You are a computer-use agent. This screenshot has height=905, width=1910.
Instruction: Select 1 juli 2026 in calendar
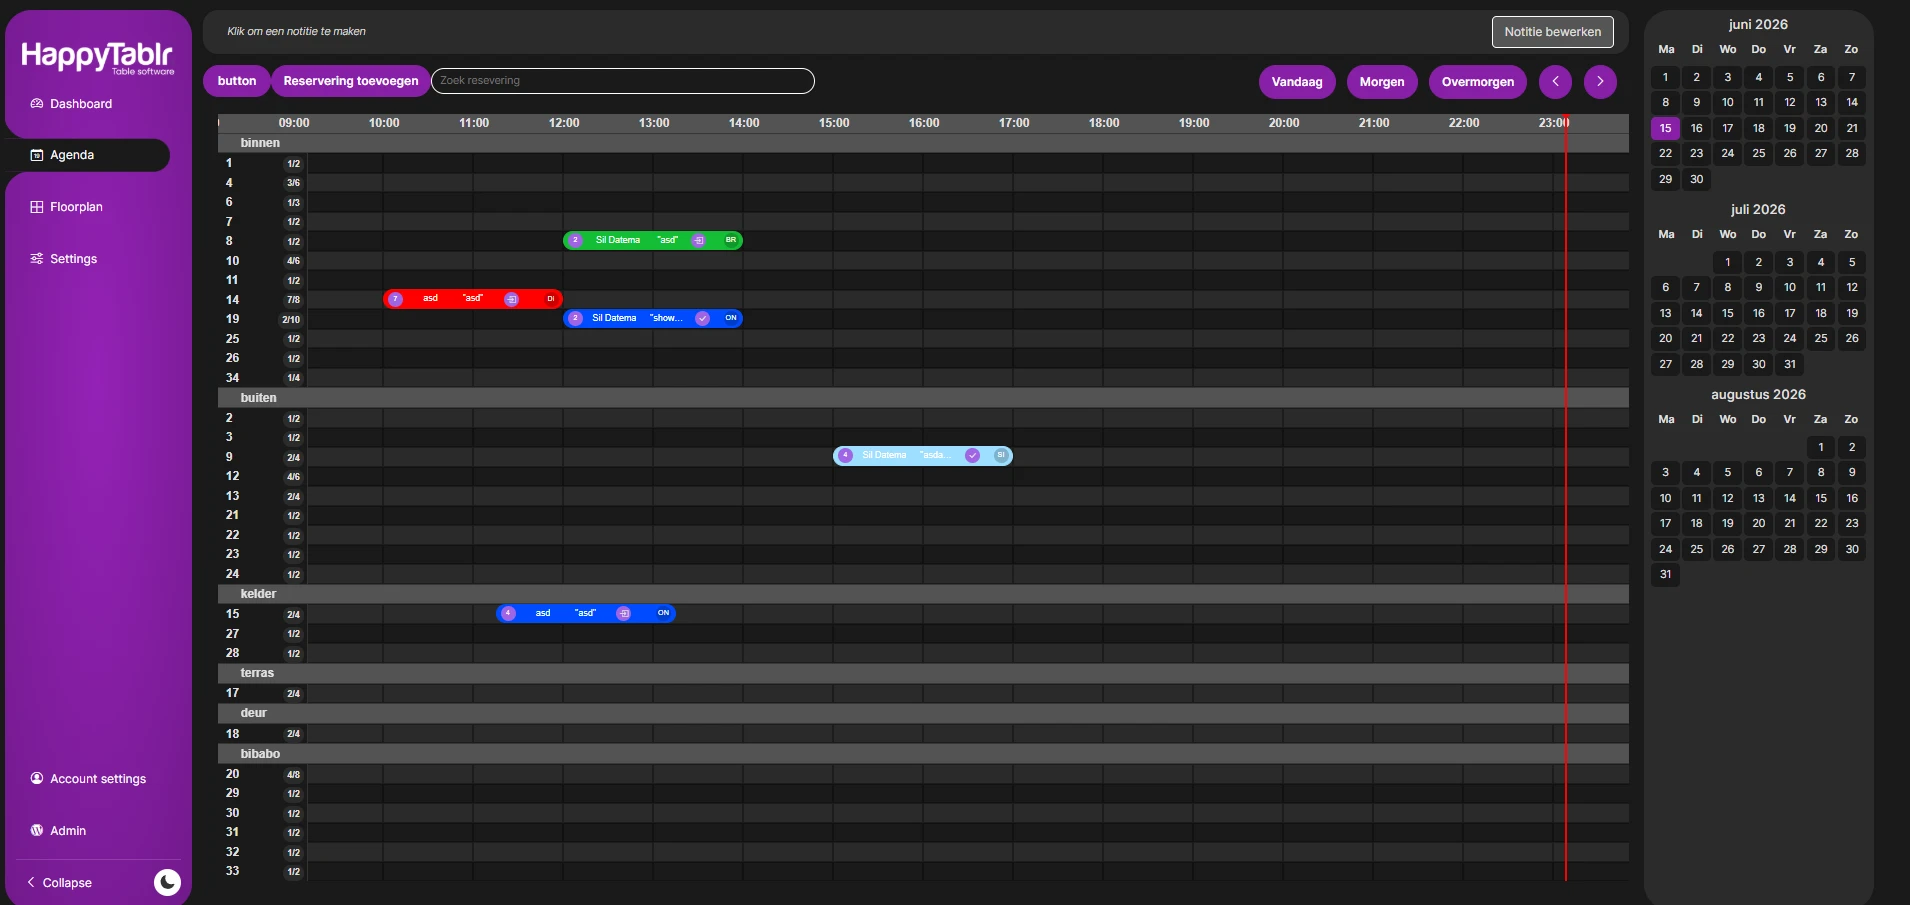click(x=1727, y=262)
